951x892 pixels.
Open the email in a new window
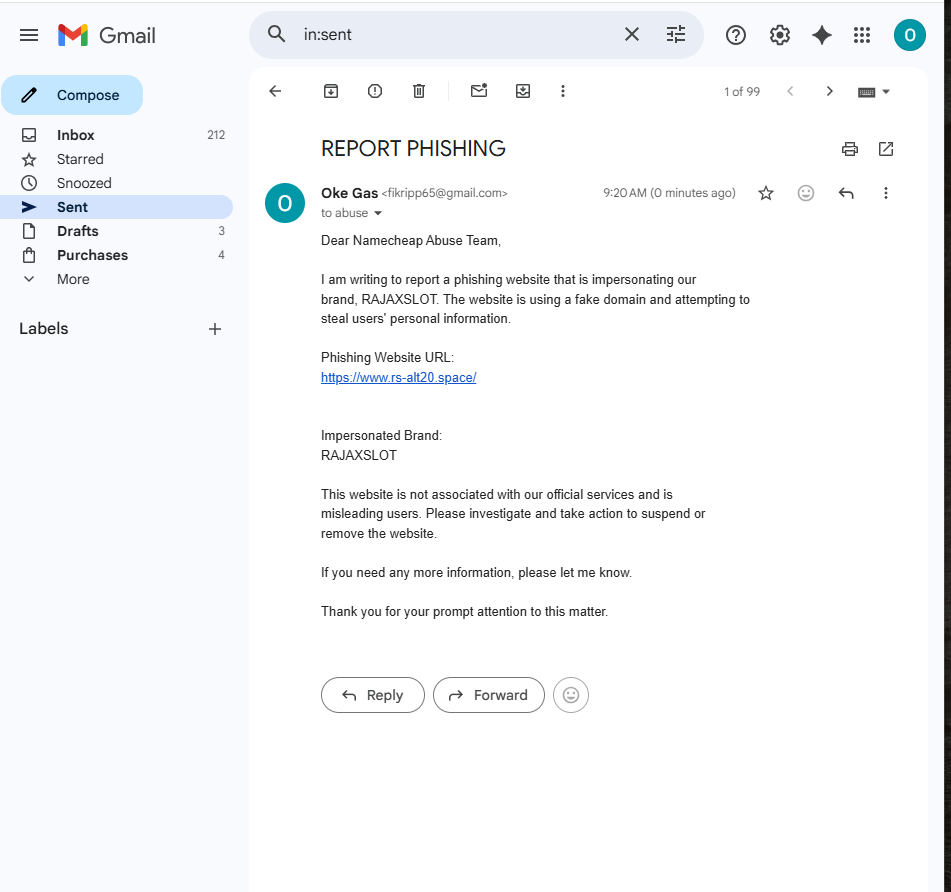(x=885, y=149)
